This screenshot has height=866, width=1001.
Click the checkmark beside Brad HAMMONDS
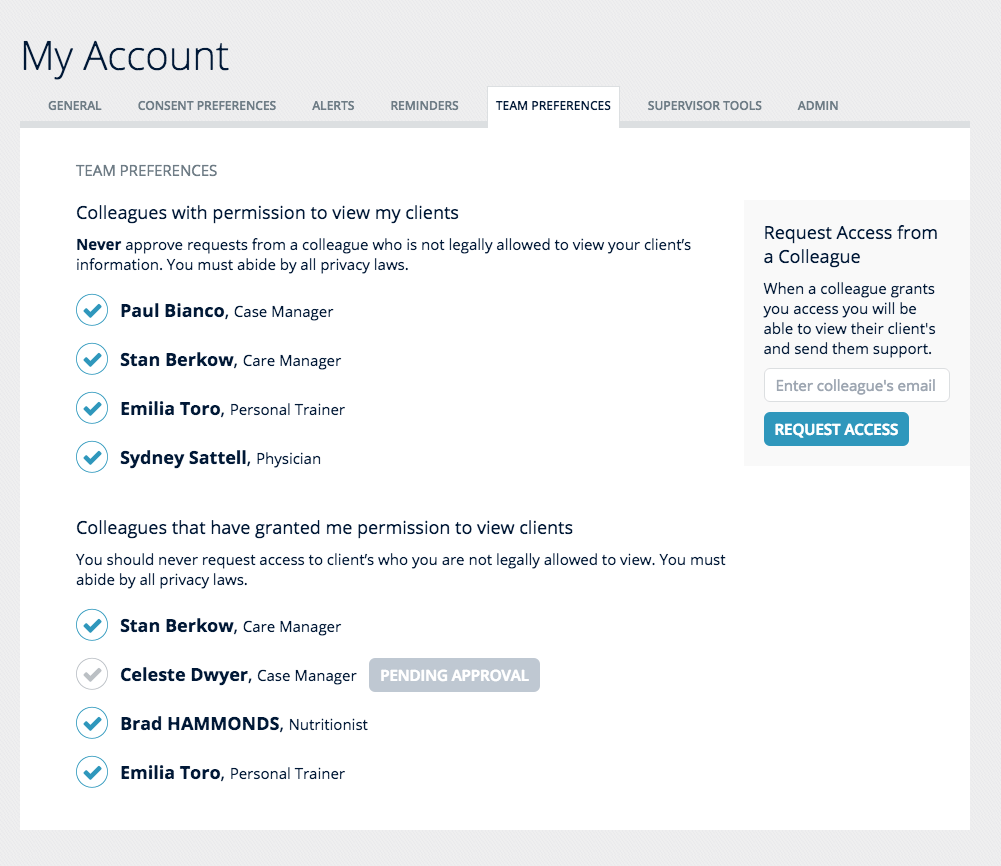point(91,723)
